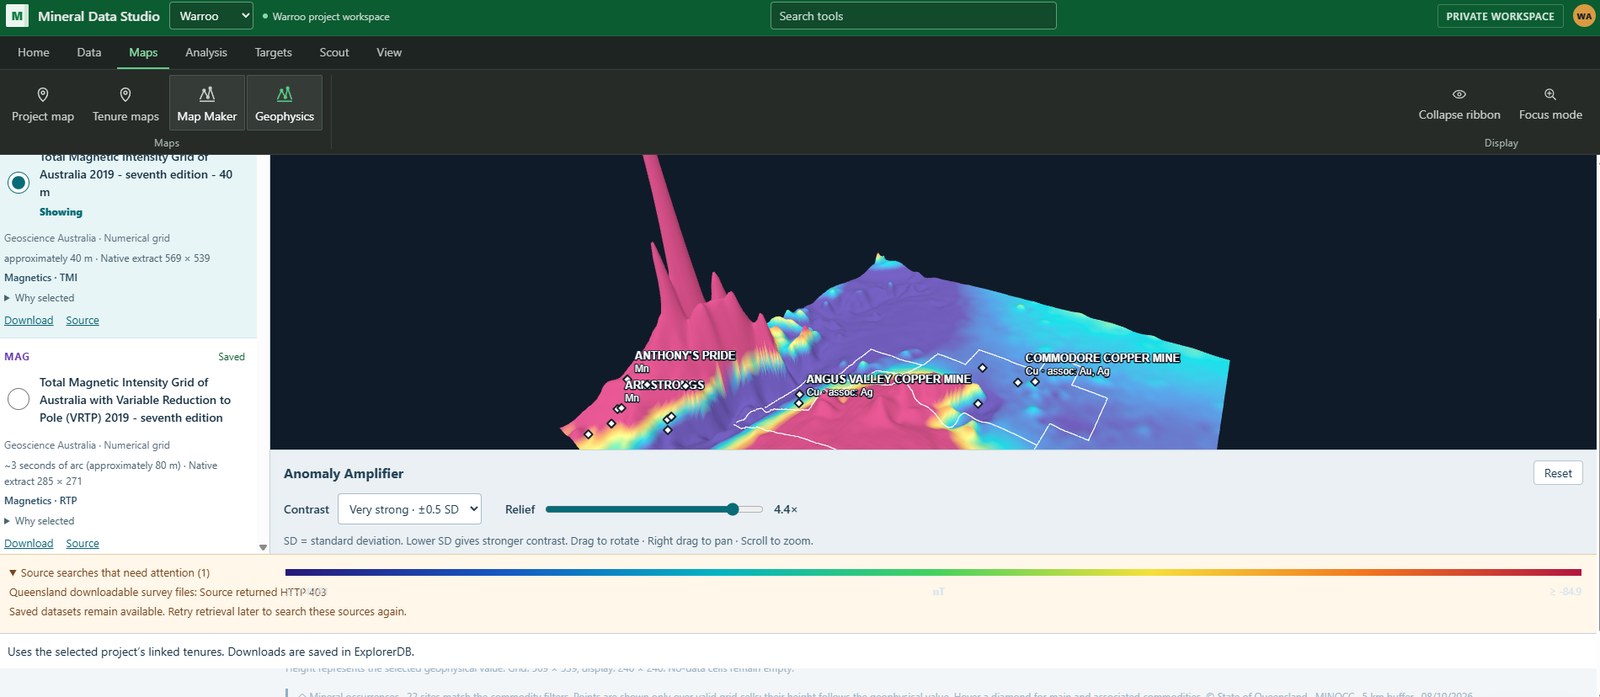The height and width of the screenshot is (697, 1600).
Task: Collapse the ribbon with eye icon
Action: (x=1459, y=103)
